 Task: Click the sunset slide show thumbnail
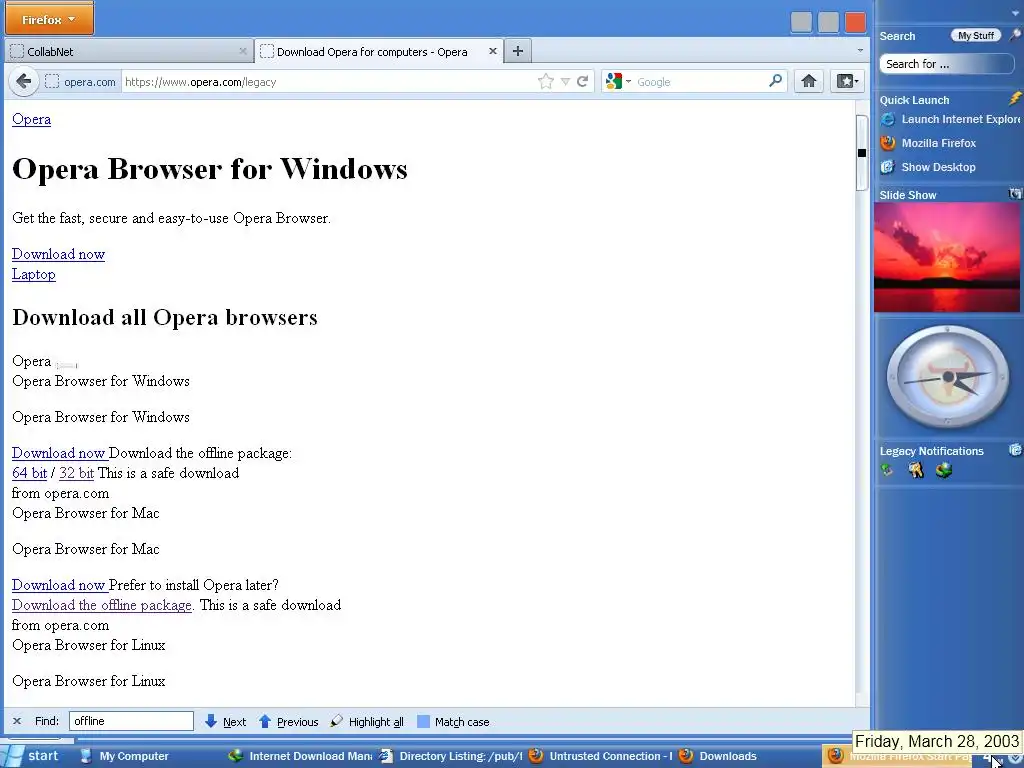coord(947,257)
